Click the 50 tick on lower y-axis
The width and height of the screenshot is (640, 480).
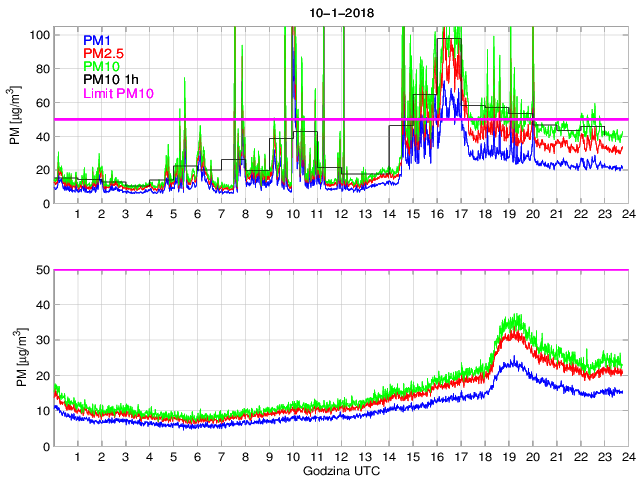point(42,270)
